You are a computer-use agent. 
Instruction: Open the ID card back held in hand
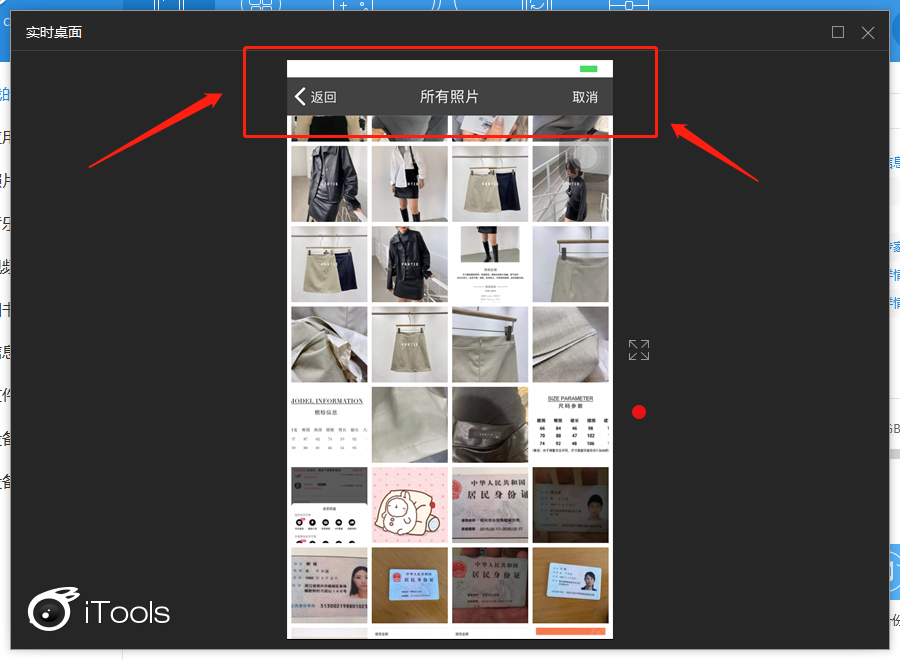tap(490, 585)
